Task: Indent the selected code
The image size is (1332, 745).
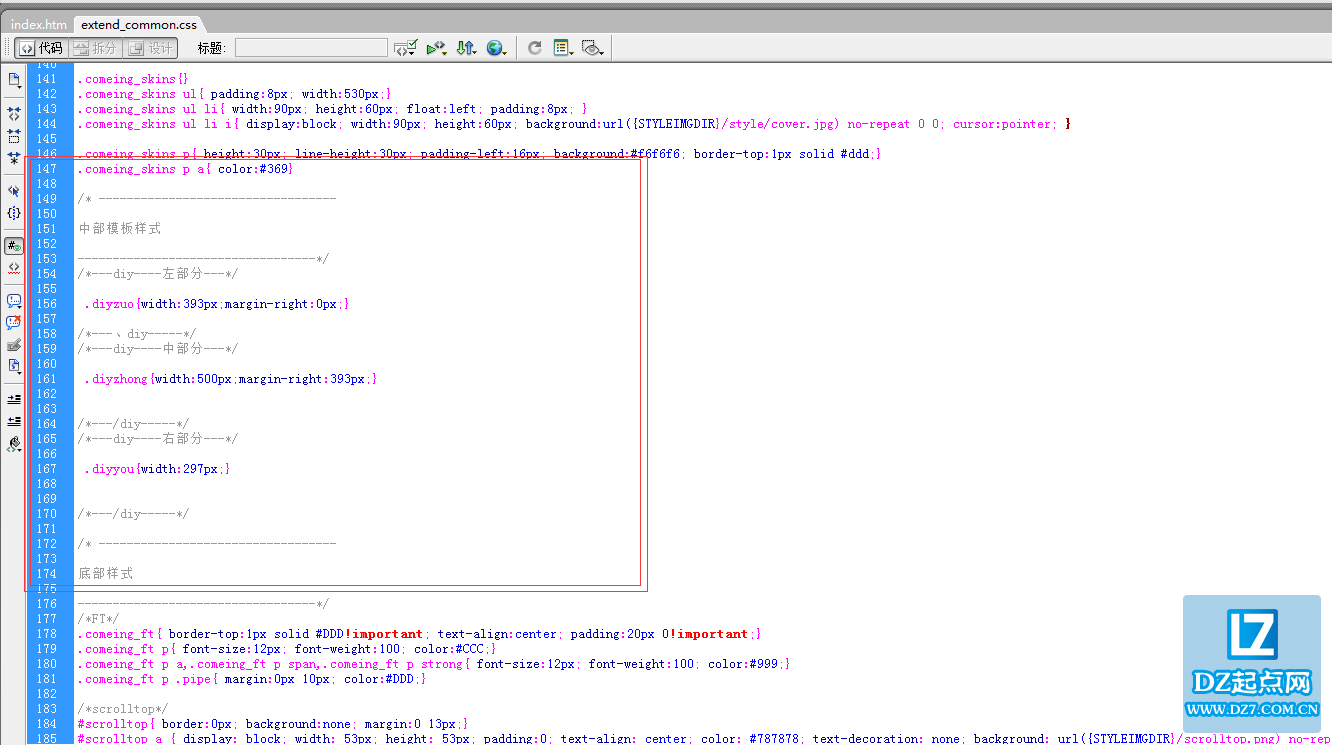Action: coord(14,399)
